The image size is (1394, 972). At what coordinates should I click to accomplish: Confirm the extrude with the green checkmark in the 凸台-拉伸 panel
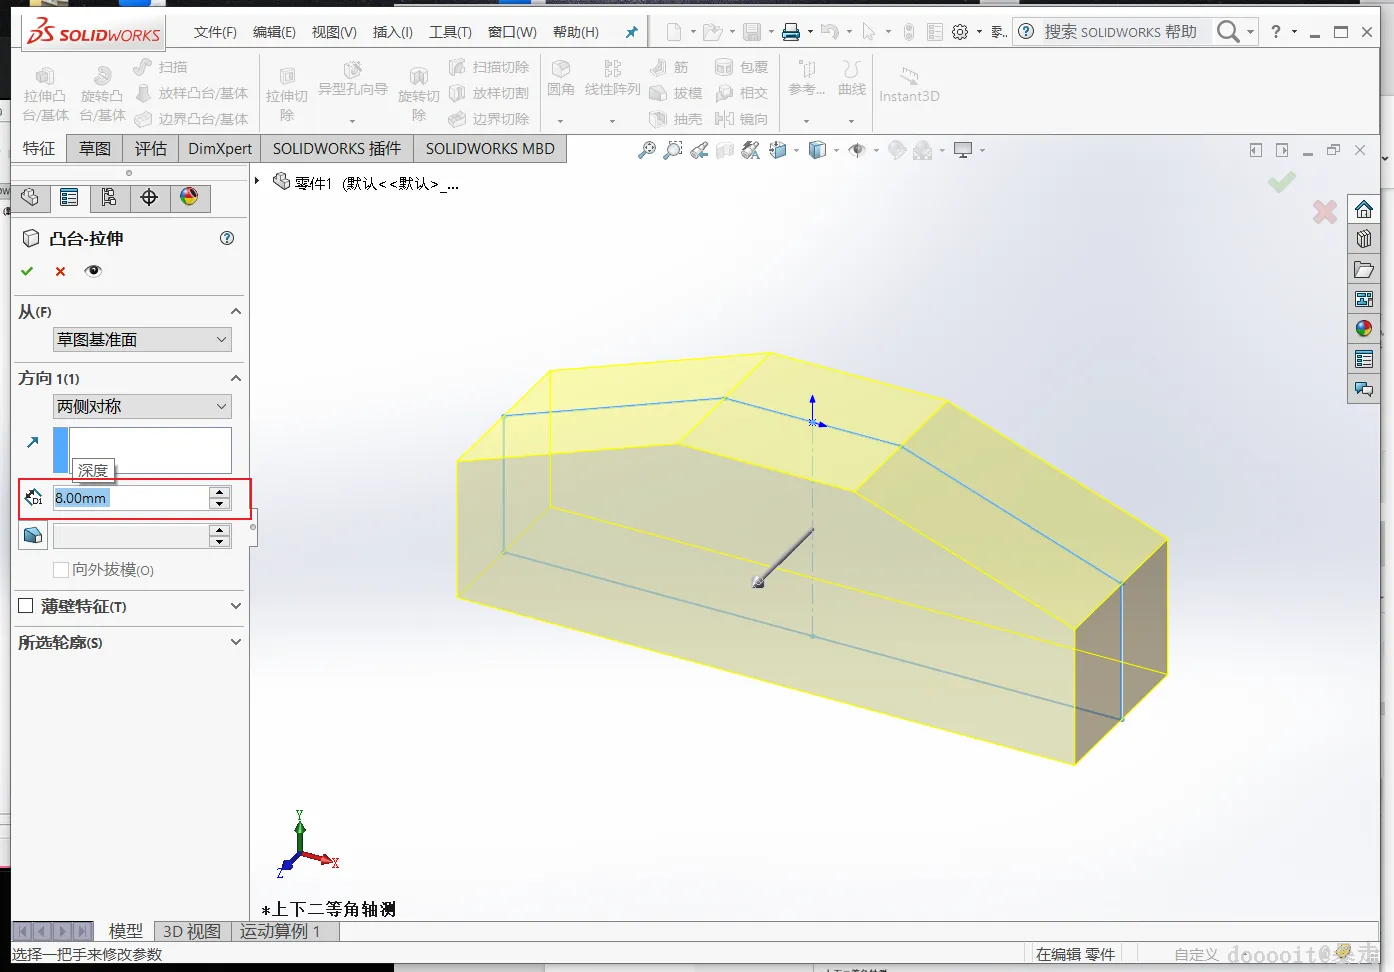(27, 271)
